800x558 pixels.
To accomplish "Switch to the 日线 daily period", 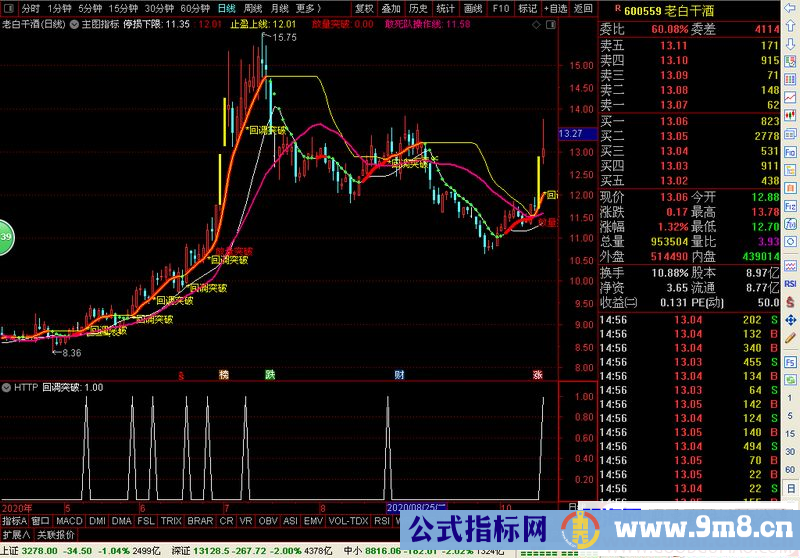I will click(227, 8).
